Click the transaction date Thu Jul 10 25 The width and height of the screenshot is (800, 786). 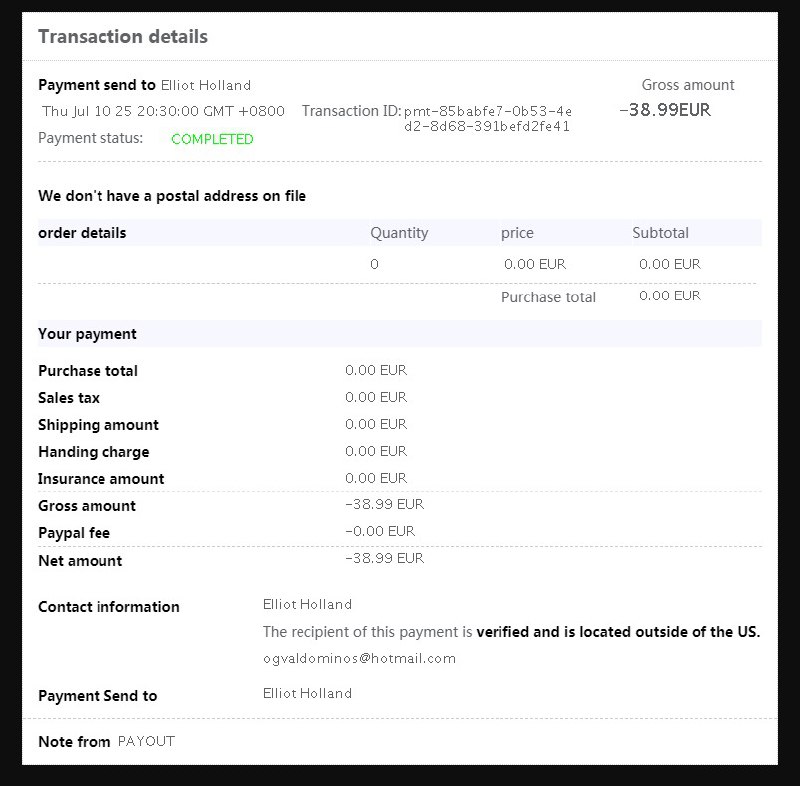(x=163, y=111)
